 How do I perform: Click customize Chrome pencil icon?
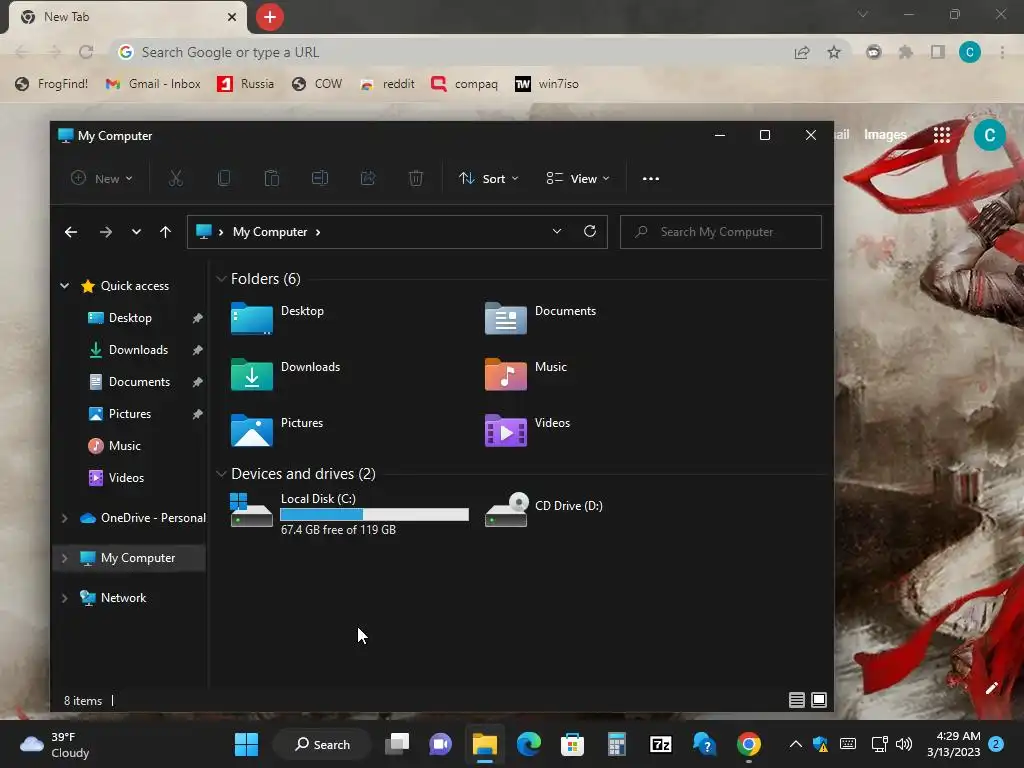click(991, 688)
